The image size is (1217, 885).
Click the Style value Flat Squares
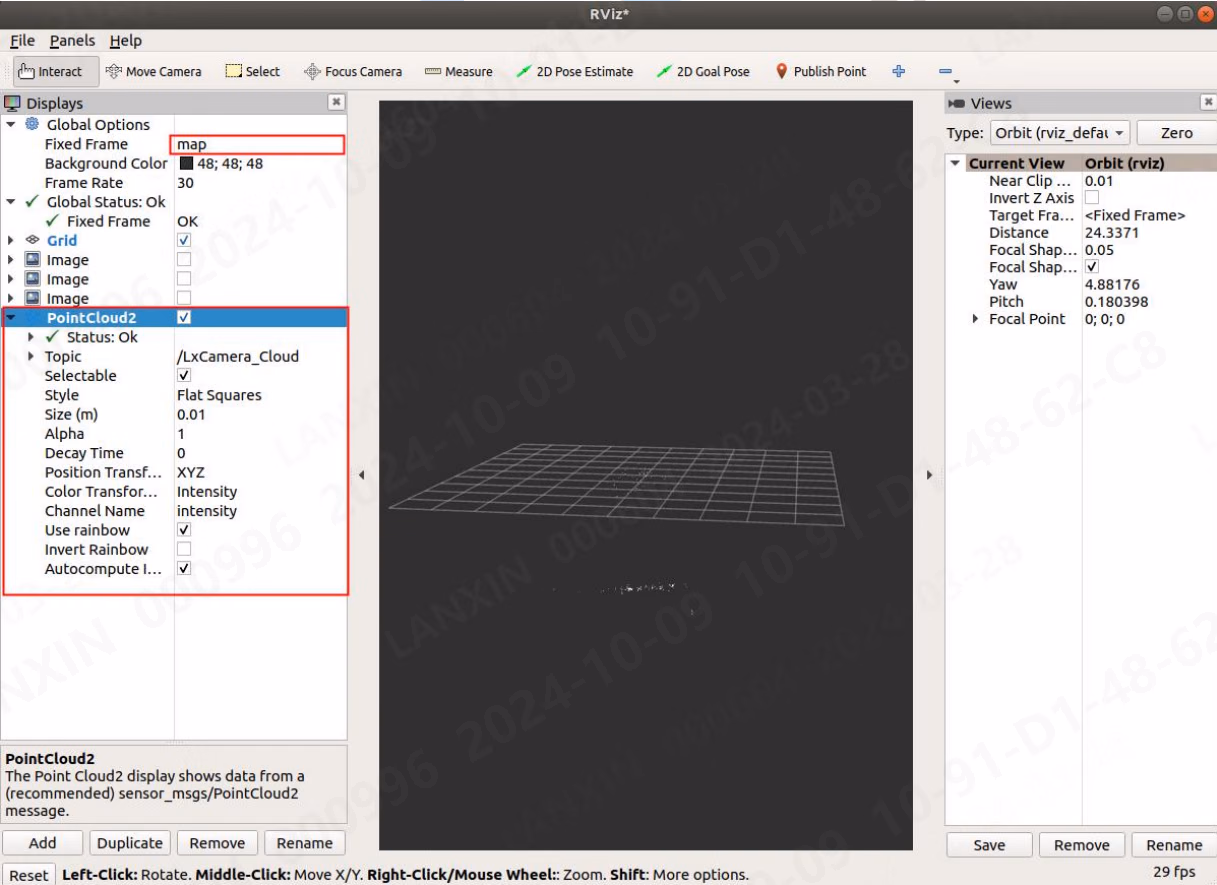(x=219, y=395)
